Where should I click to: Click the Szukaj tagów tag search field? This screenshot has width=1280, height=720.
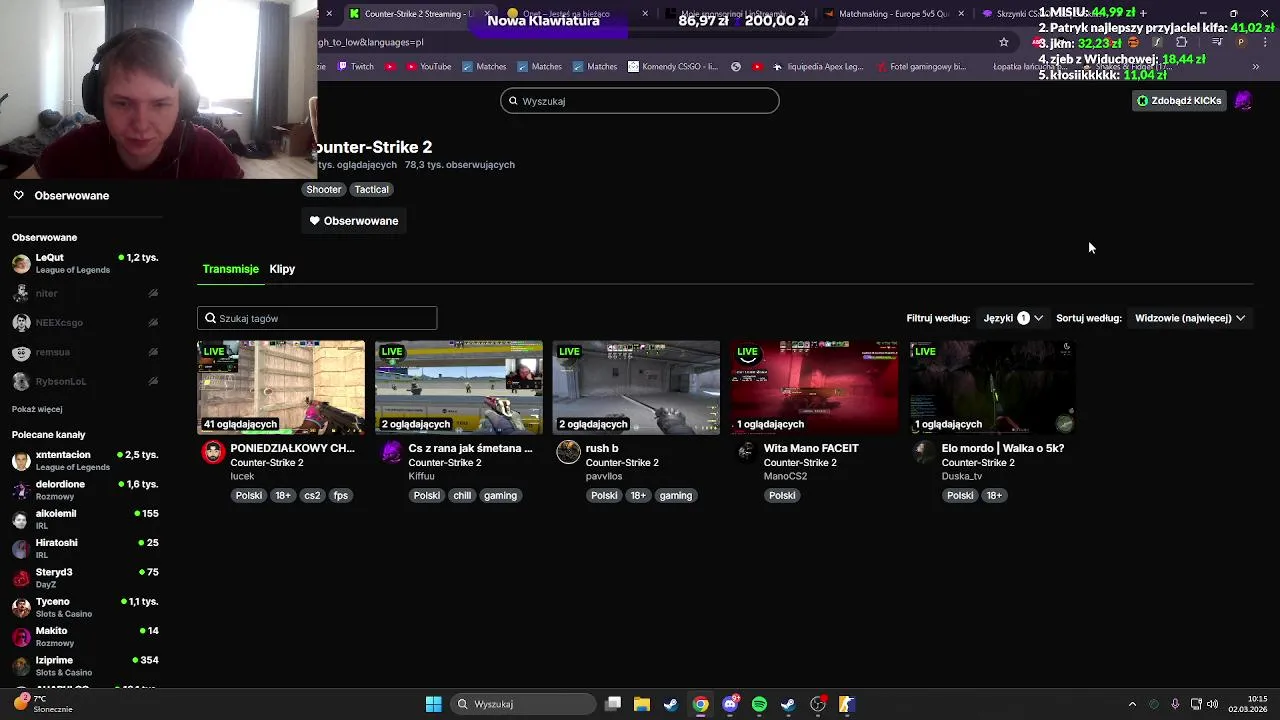(317, 318)
